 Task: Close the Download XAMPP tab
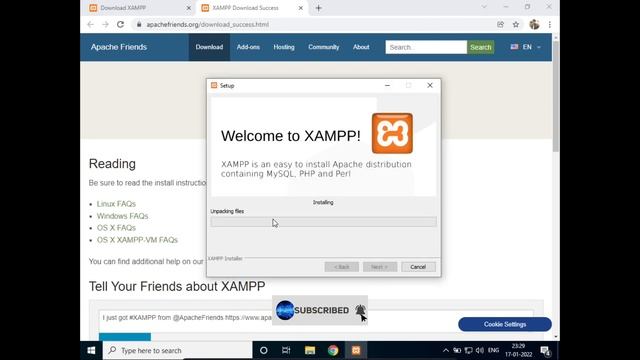coord(189,8)
